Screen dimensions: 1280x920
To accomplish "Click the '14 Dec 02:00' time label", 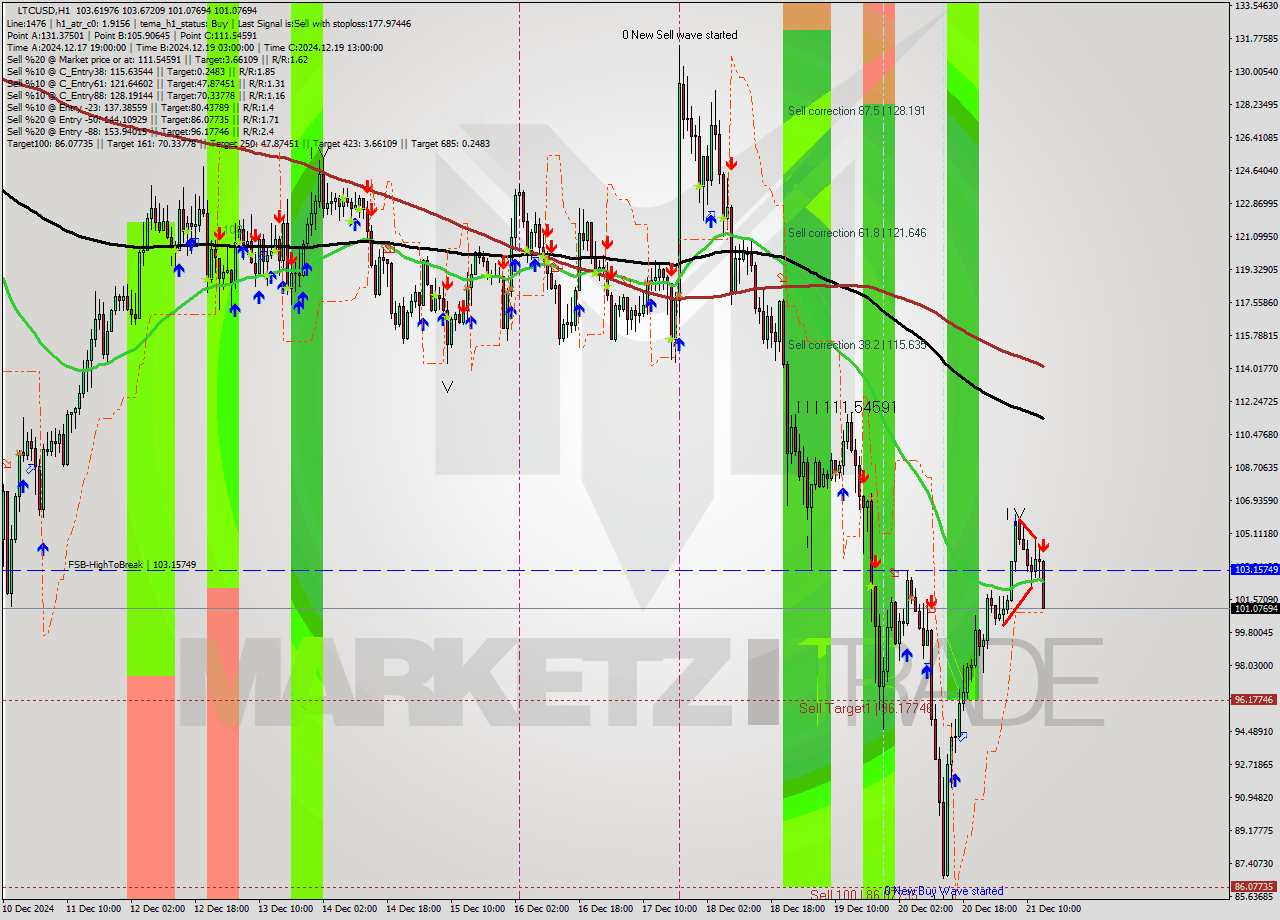I will click(350, 909).
